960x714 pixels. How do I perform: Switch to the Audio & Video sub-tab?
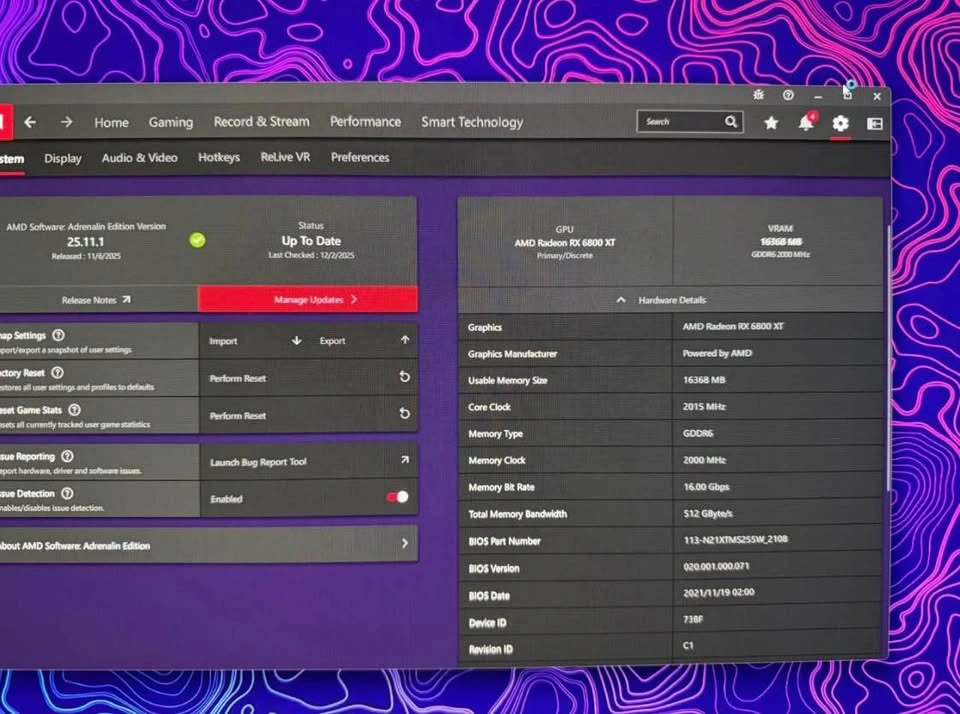(x=140, y=158)
